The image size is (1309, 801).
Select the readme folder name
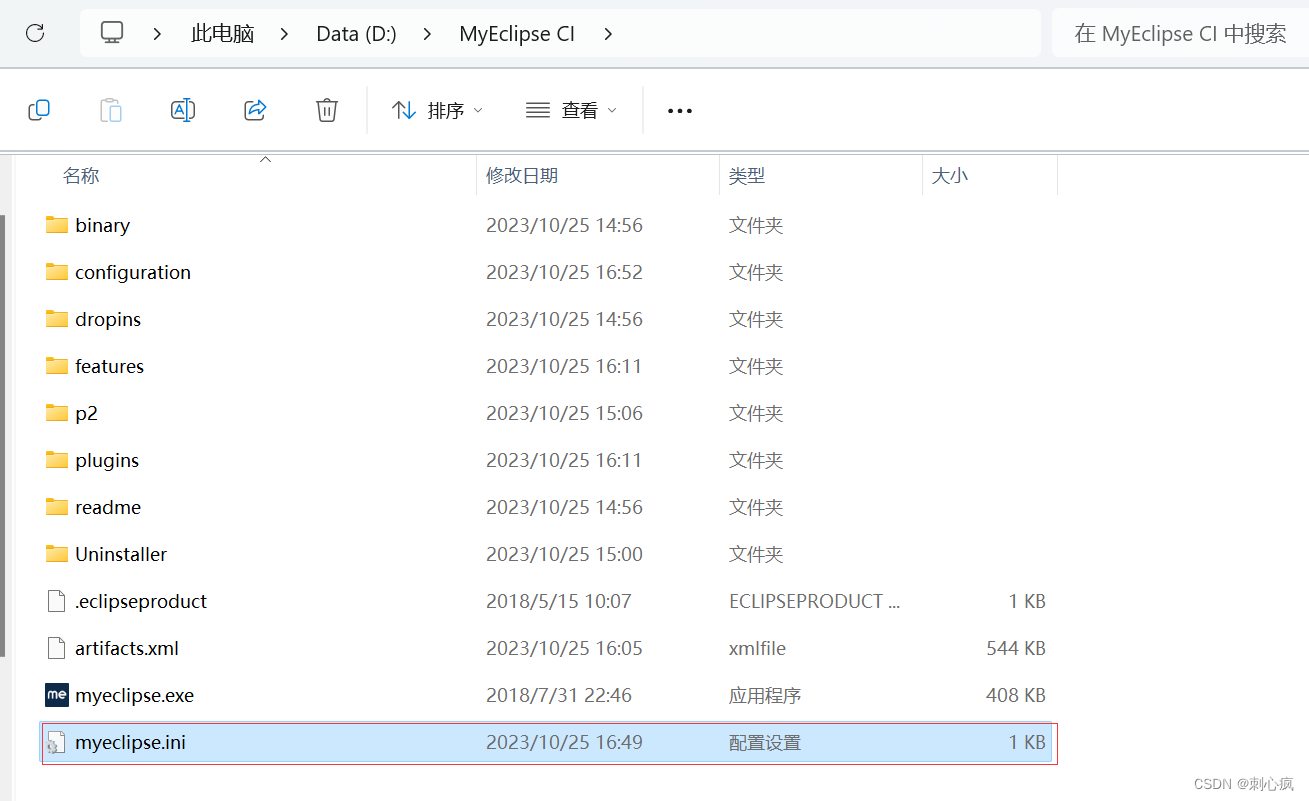(x=108, y=508)
